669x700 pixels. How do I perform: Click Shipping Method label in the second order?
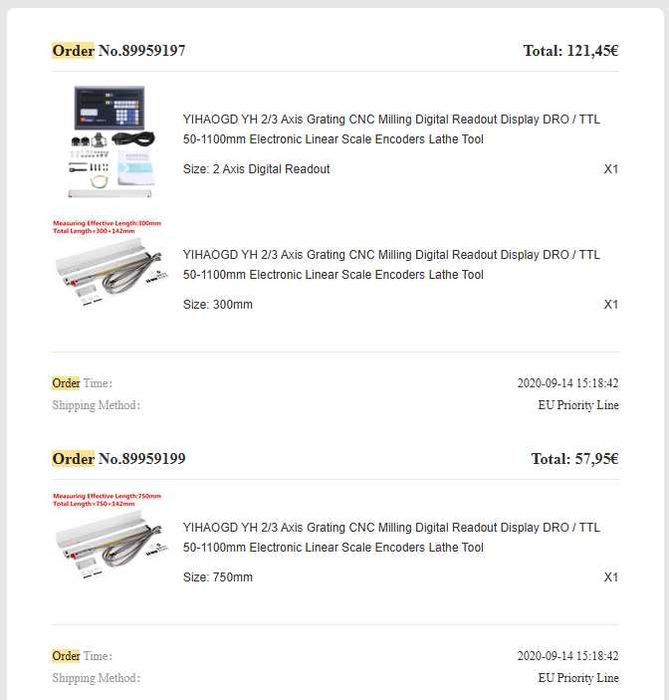[x=96, y=678]
